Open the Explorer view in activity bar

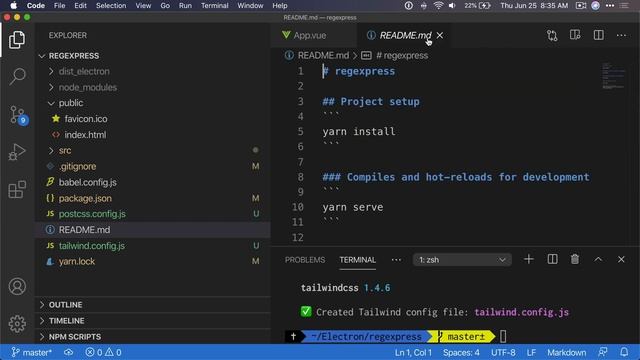coord(17,40)
